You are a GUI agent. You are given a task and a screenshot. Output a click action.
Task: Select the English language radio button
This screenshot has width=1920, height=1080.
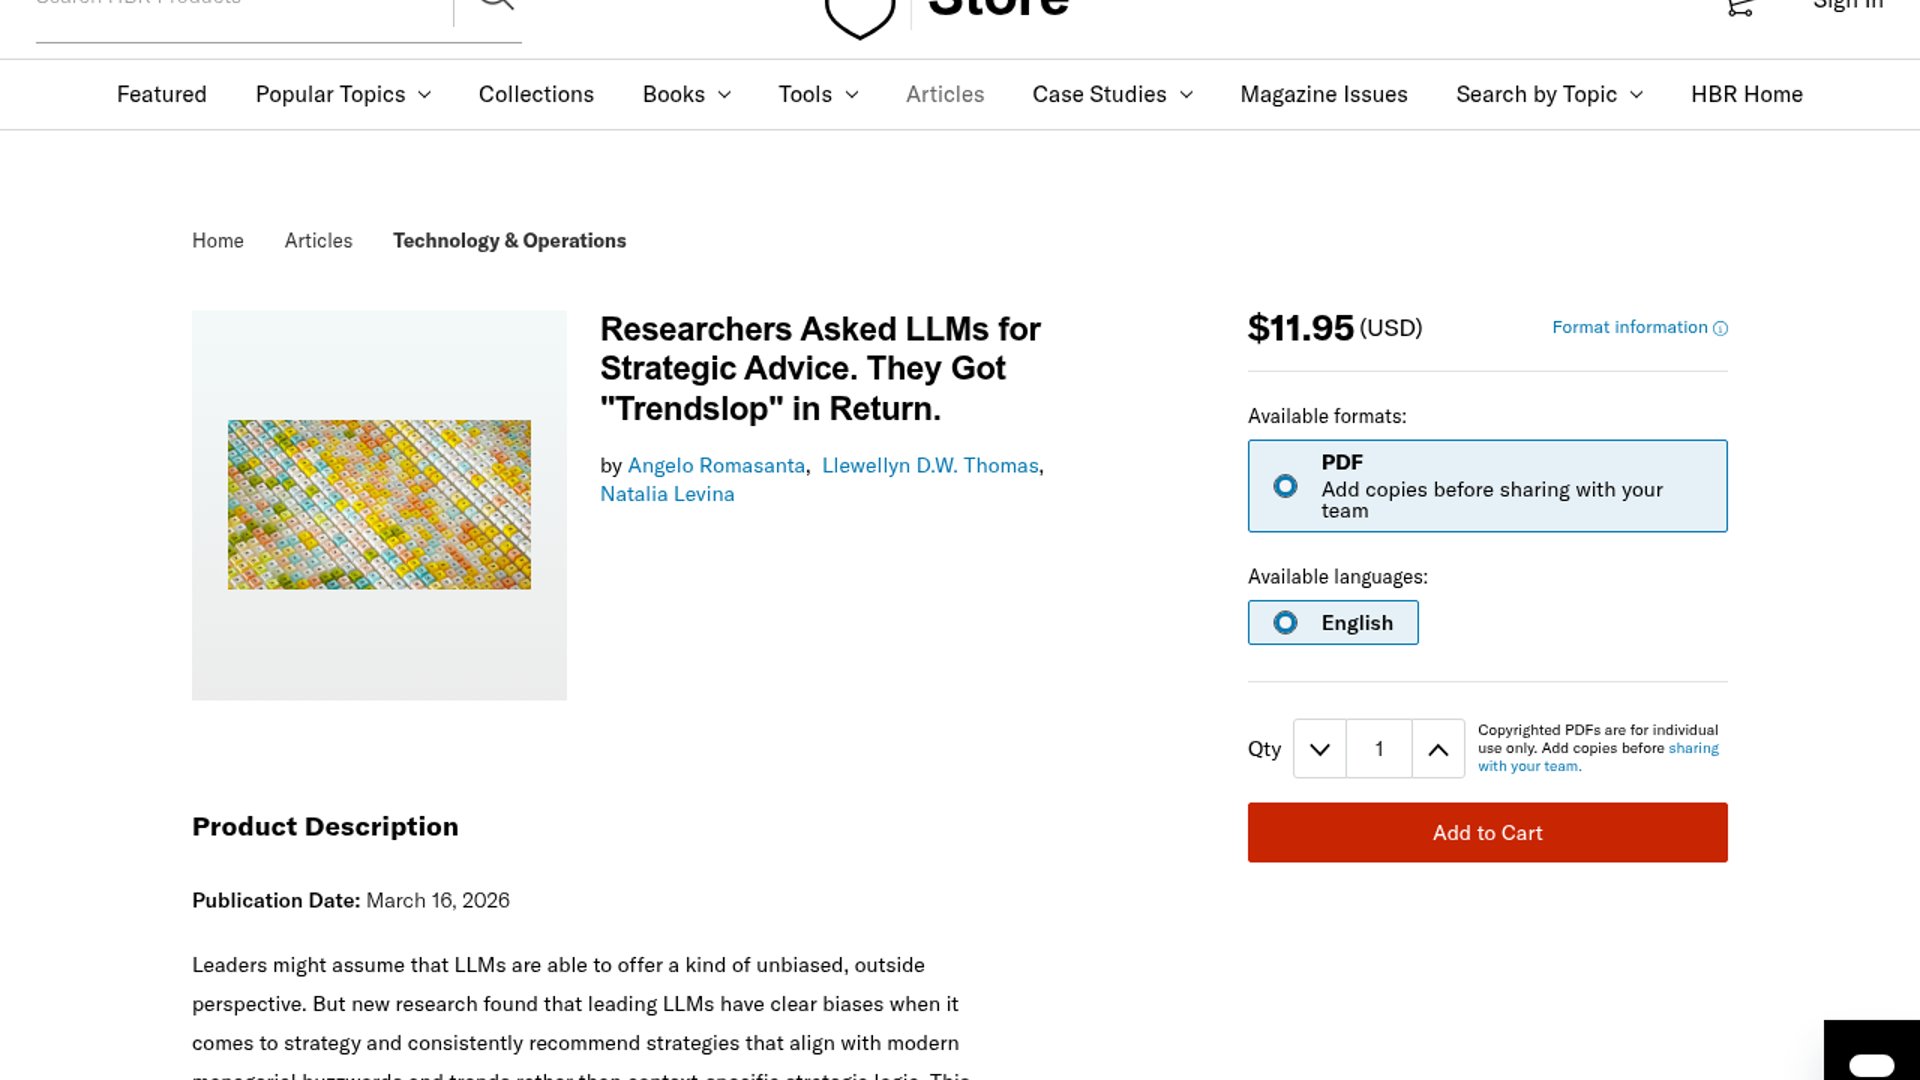click(x=1285, y=623)
